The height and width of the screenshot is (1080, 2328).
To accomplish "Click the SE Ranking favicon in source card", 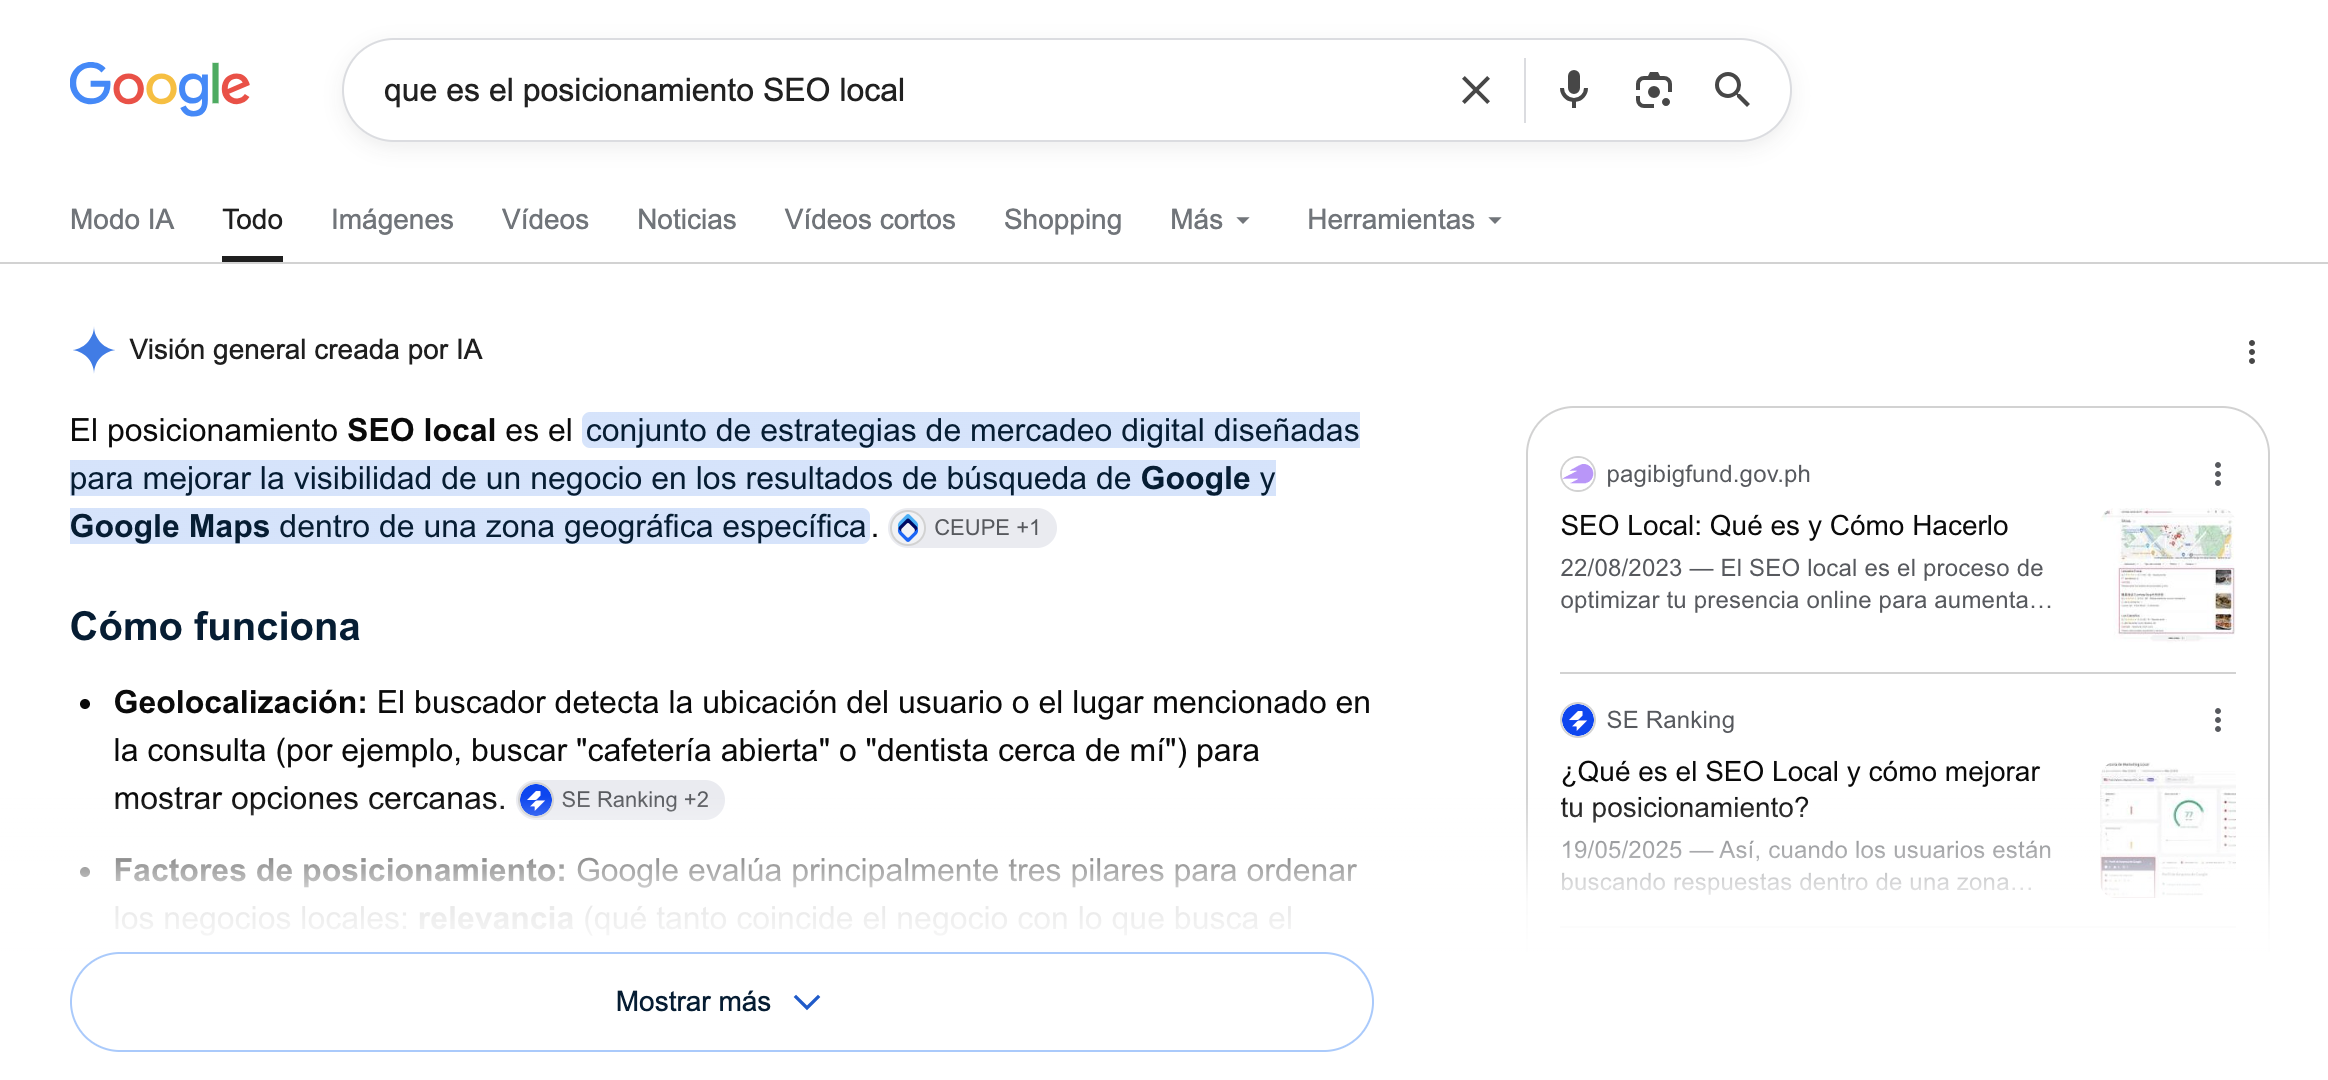I will [1578, 720].
